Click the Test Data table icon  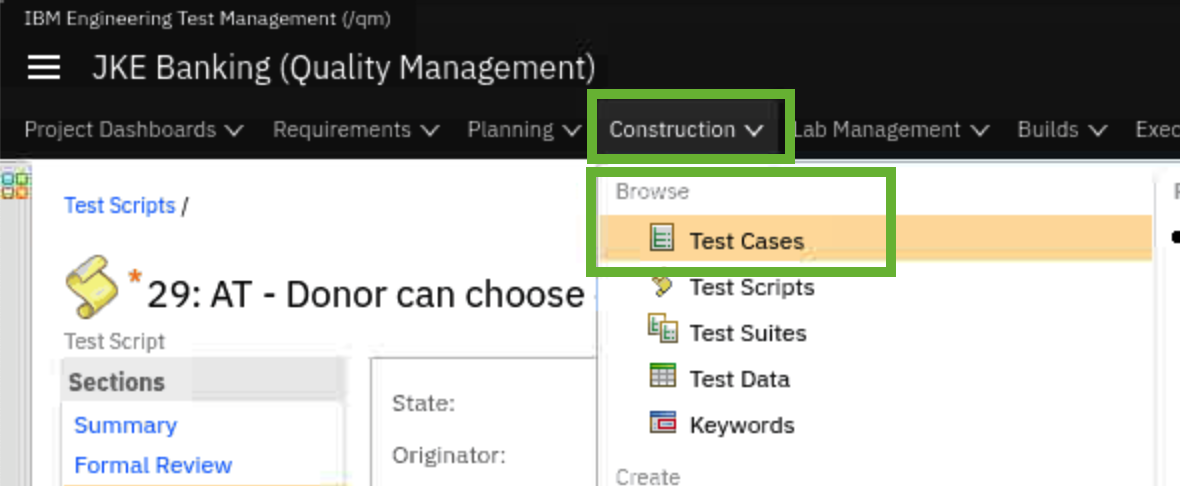pos(662,377)
